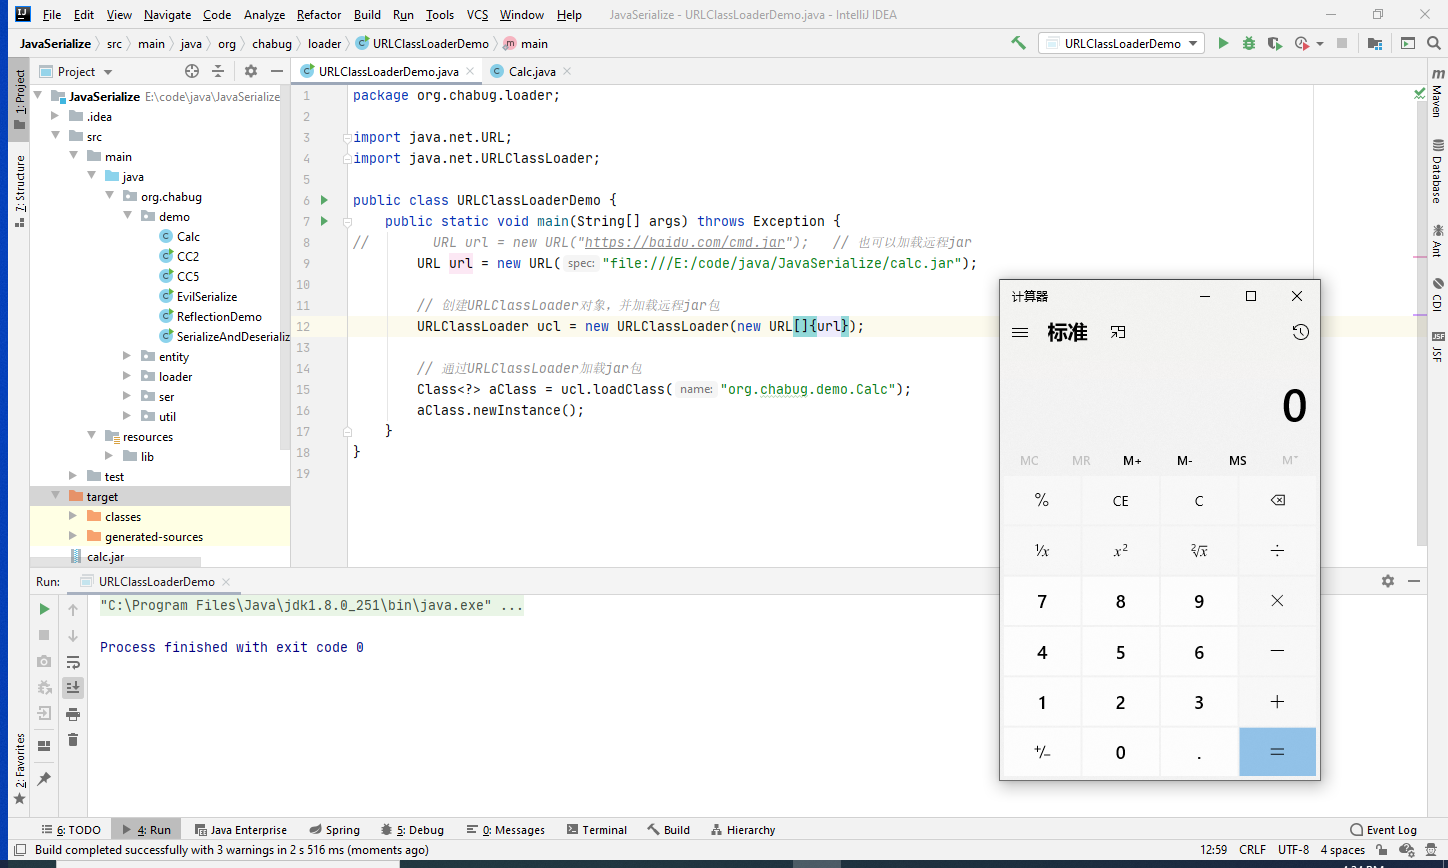This screenshot has height=868, width=1448.
Task: Toggle the 1: Project side tool window
Action: 19,99
